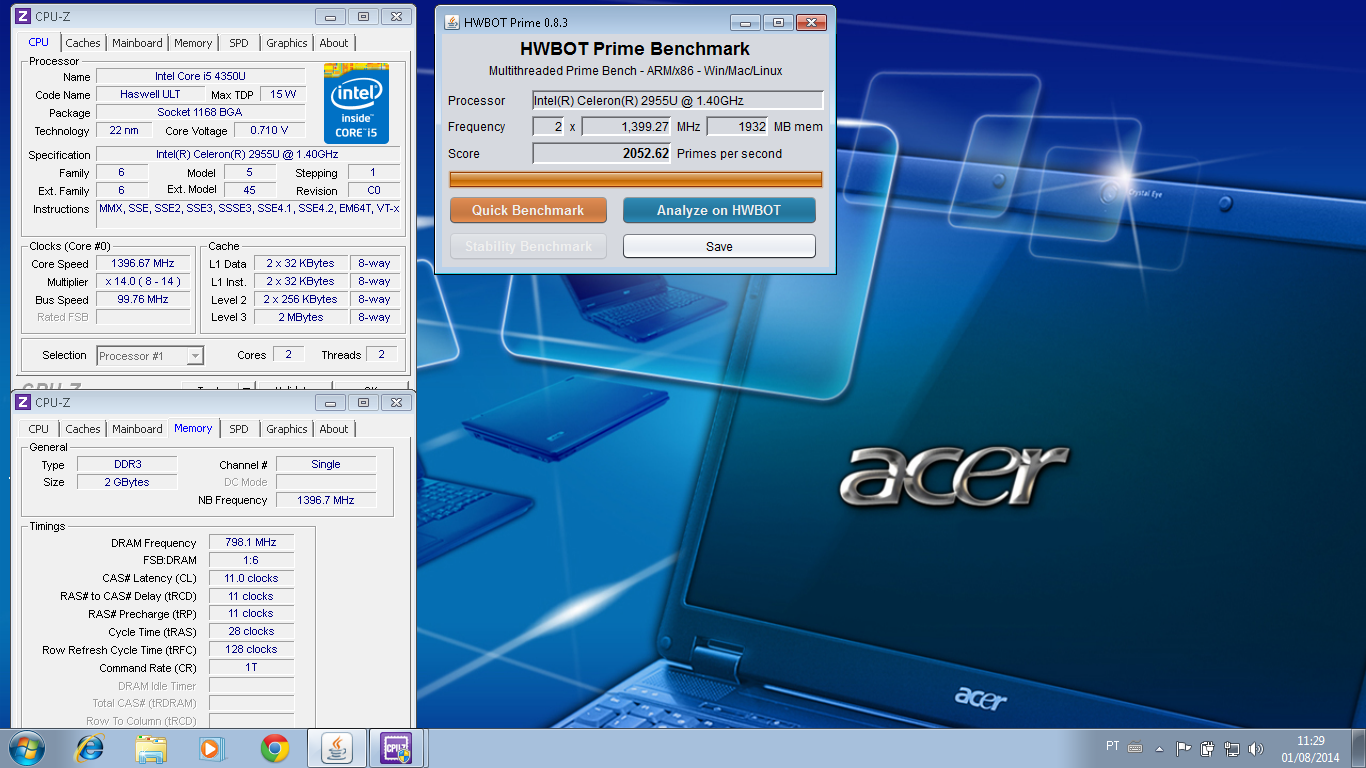Click the NB Frequency value 1396.7 MHz
This screenshot has height=768, width=1366.
[326, 500]
